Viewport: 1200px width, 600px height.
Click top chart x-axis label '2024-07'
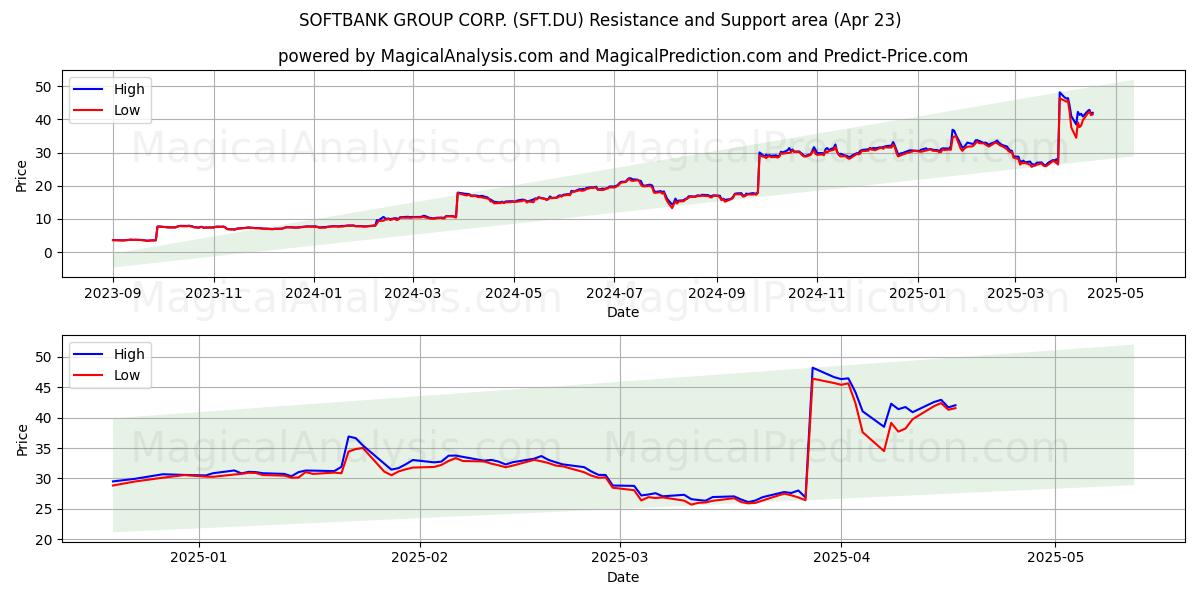(x=614, y=294)
